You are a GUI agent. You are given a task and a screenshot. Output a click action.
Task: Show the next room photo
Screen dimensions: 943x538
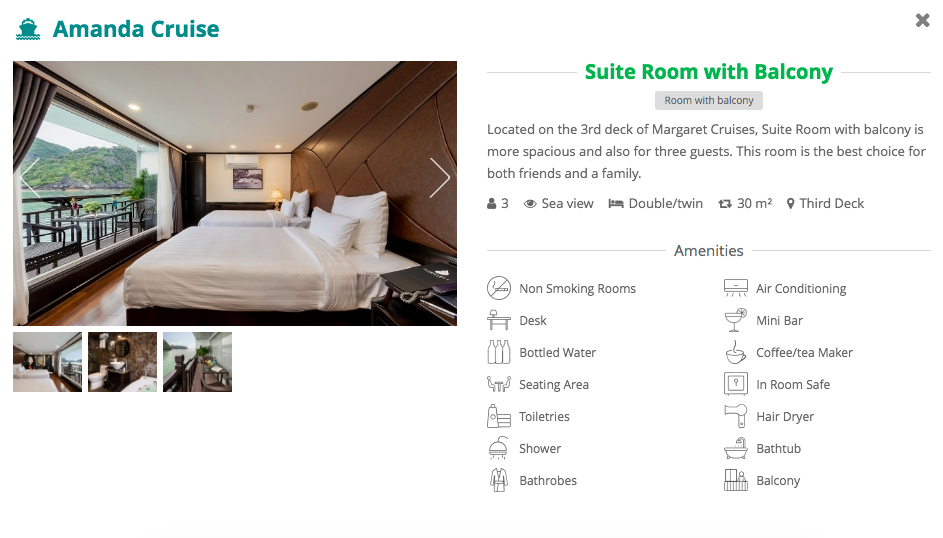point(440,178)
